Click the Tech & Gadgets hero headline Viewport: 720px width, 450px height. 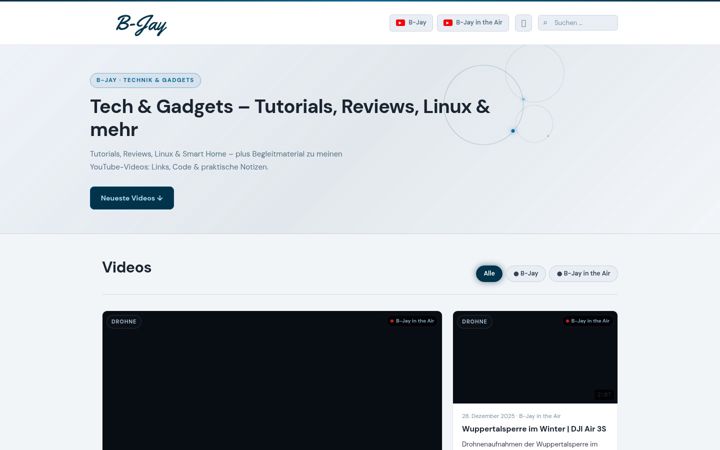pos(290,118)
